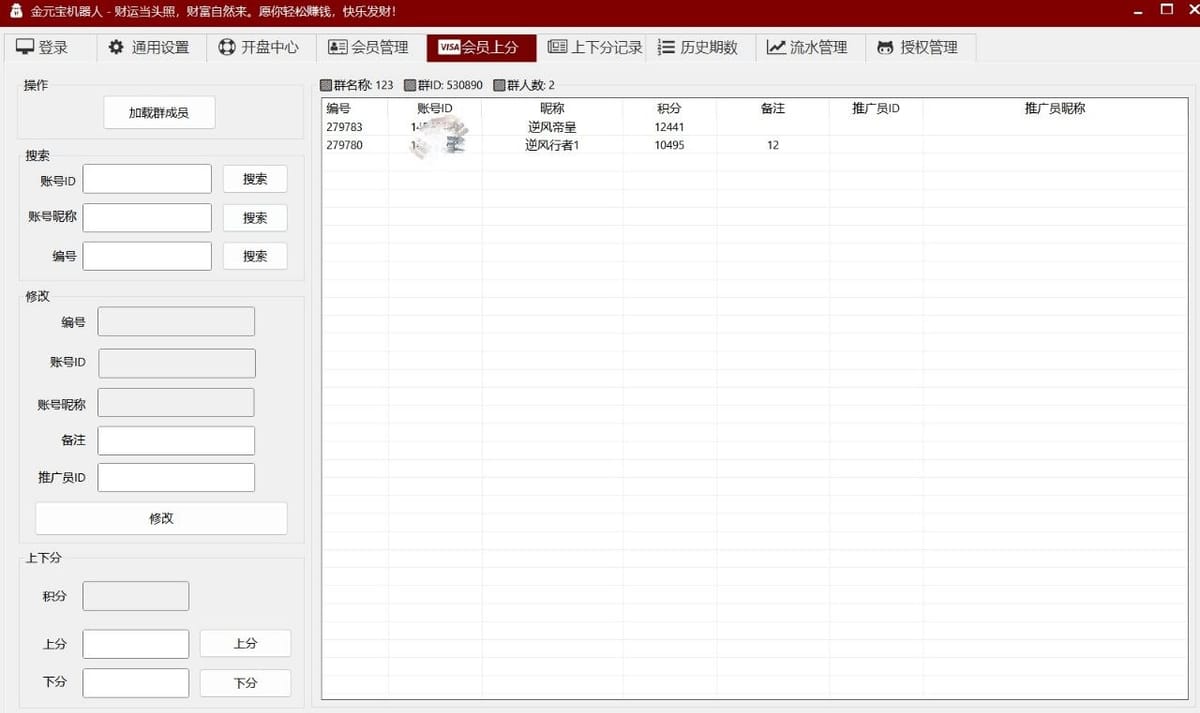Focus the 编号 input in the 搜索 section
The height and width of the screenshot is (713, 1200).
tap(147, 256)
